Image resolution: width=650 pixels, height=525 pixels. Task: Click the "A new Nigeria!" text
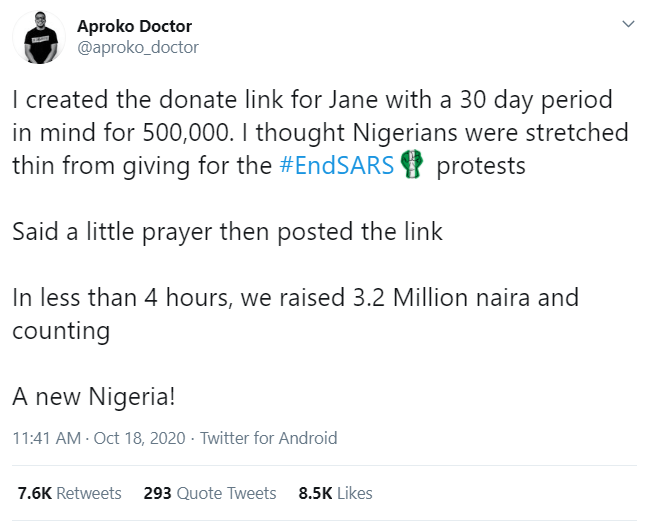pyautogui.click(x=94, y=396)
